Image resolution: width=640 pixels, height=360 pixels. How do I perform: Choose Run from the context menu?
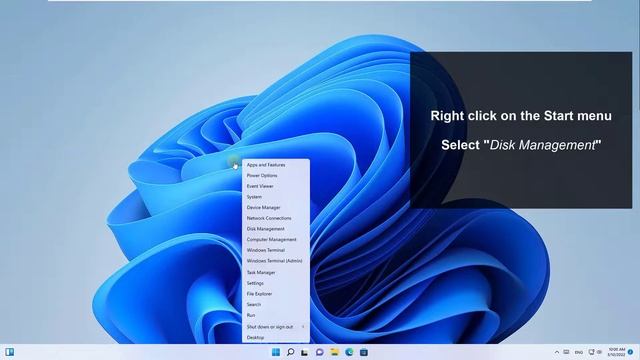pos(276,315)
